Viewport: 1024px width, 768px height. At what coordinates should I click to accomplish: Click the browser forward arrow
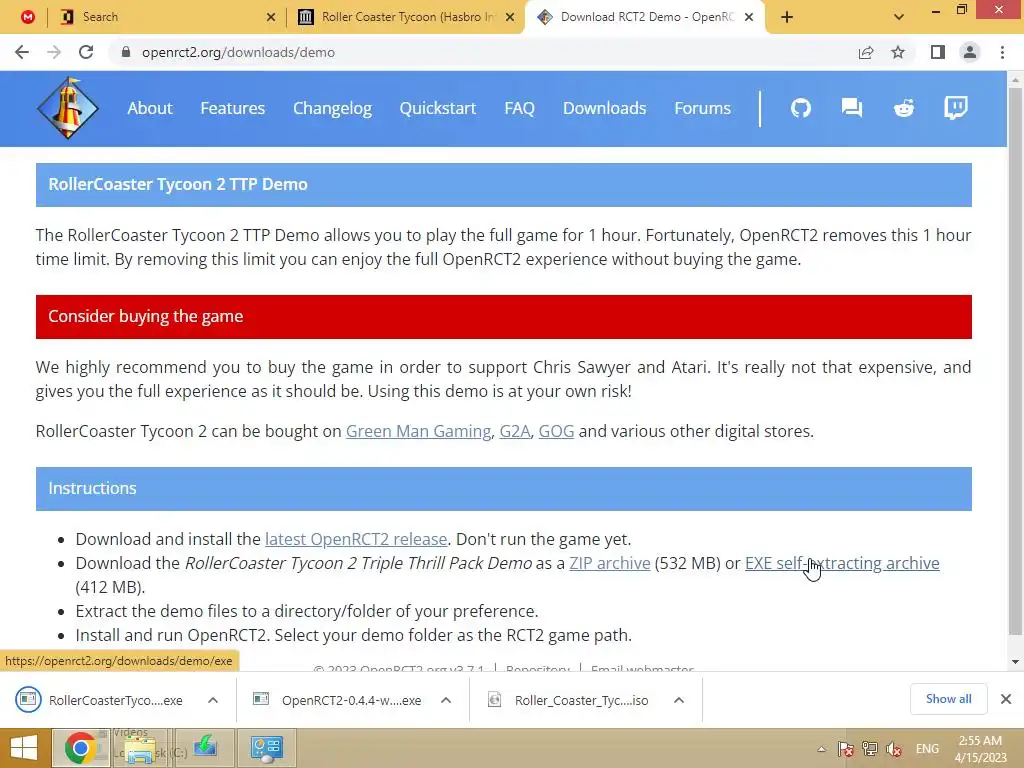coord(54,52)
